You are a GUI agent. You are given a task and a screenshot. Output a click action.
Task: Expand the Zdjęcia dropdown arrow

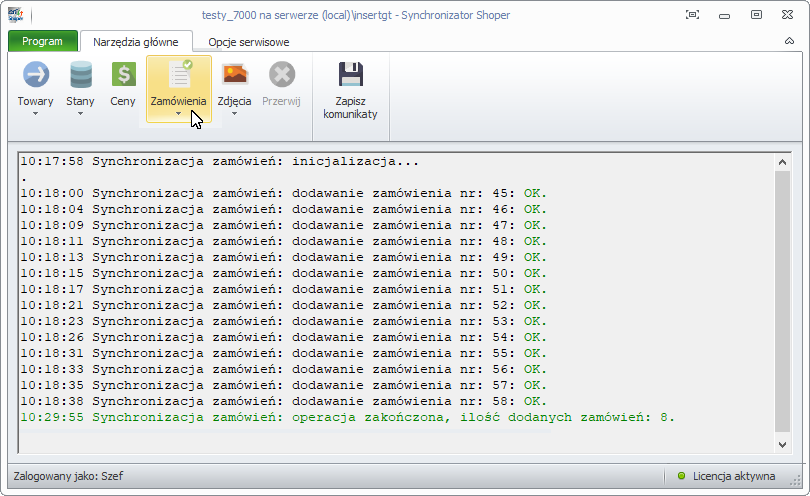tap(234, 114)
